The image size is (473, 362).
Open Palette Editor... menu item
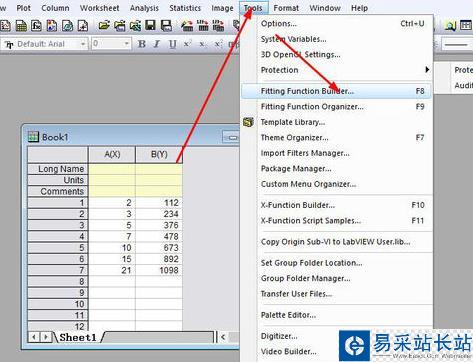tap(337, 315)
